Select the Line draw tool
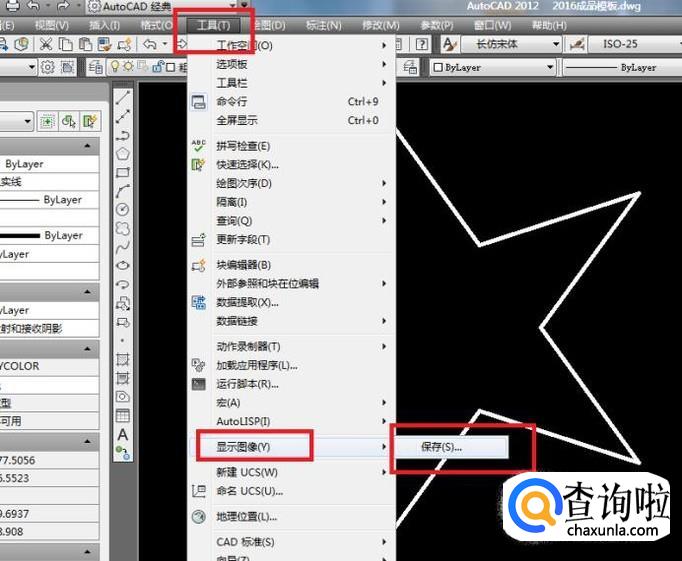 (x=123, y=97)
